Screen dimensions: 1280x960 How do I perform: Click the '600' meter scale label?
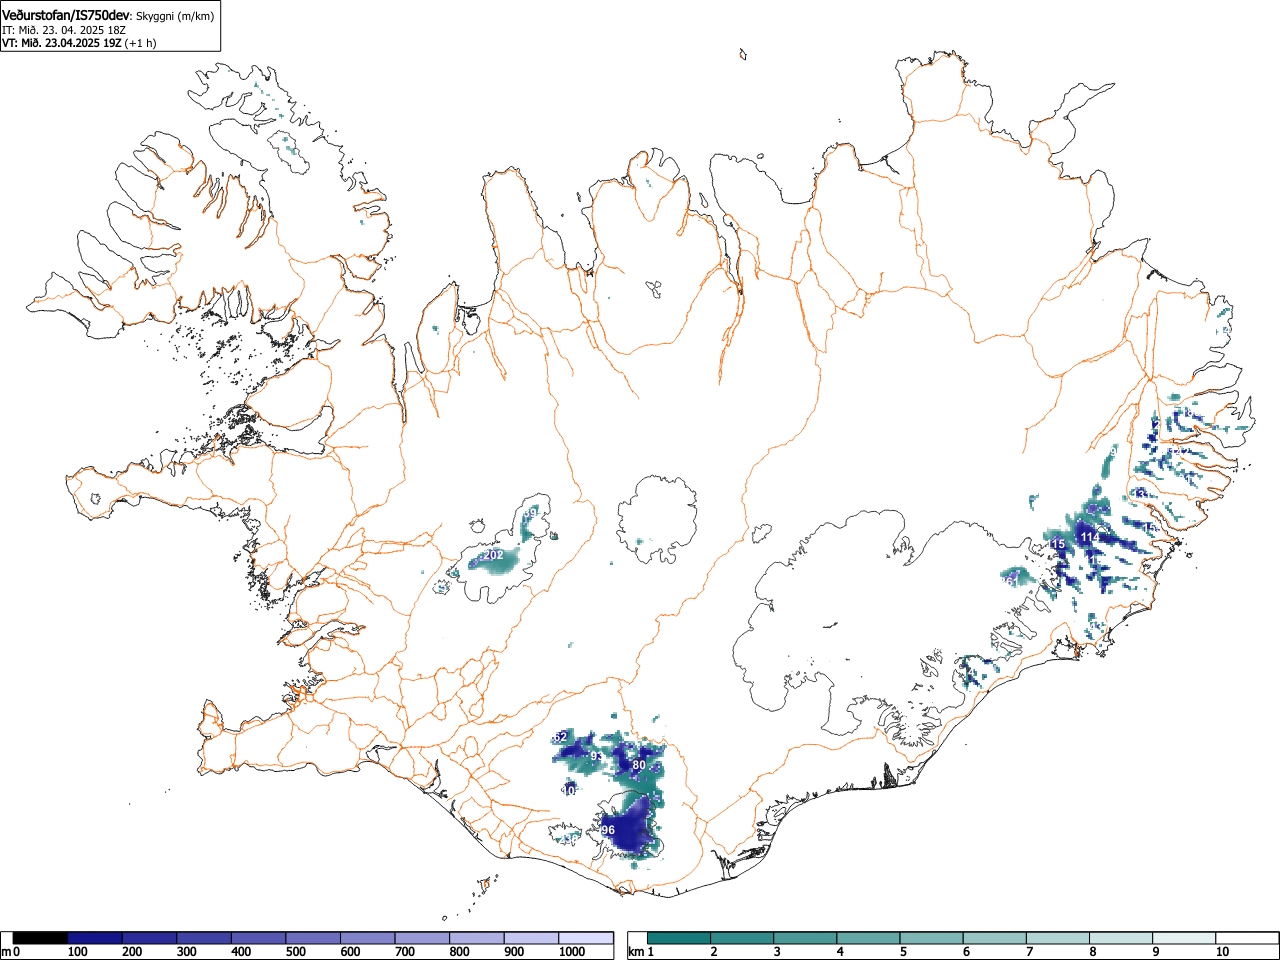[x=349, y=952]
